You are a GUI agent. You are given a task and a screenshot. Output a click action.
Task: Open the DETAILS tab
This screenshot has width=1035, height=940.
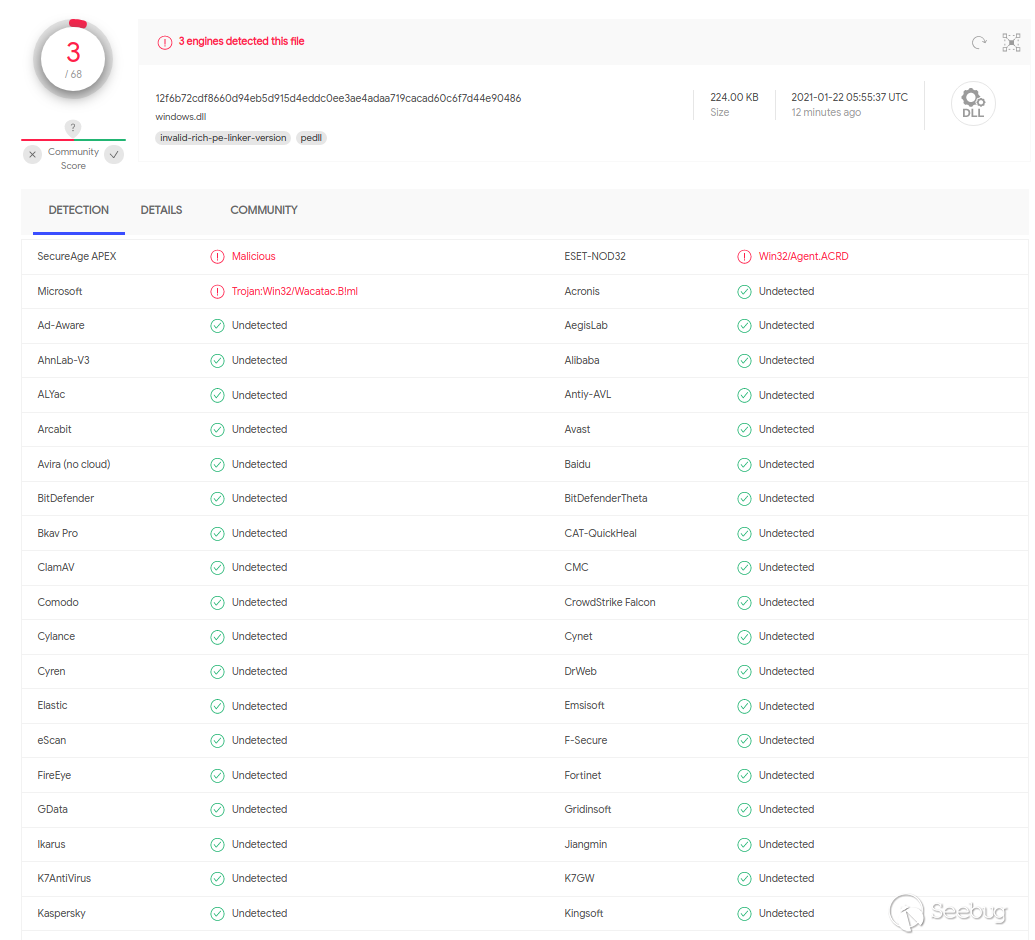pos(161,210)
